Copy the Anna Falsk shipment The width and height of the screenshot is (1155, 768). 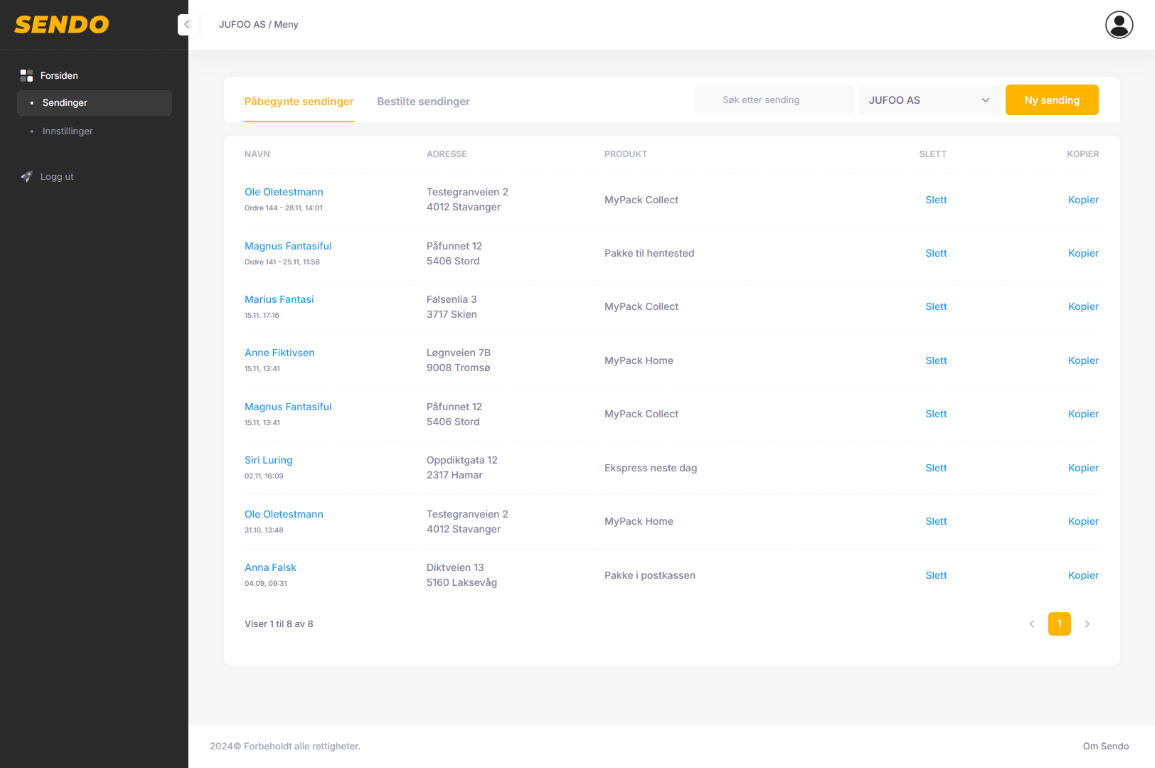[x=1082, y=575]
